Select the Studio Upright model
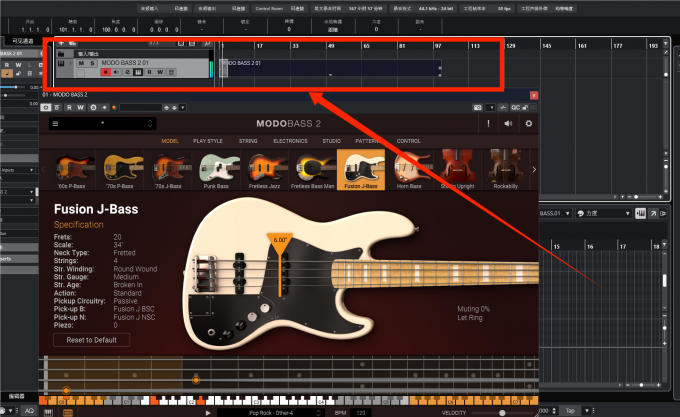Viewport: 680px width, 417px height. (x=458, y=169)
